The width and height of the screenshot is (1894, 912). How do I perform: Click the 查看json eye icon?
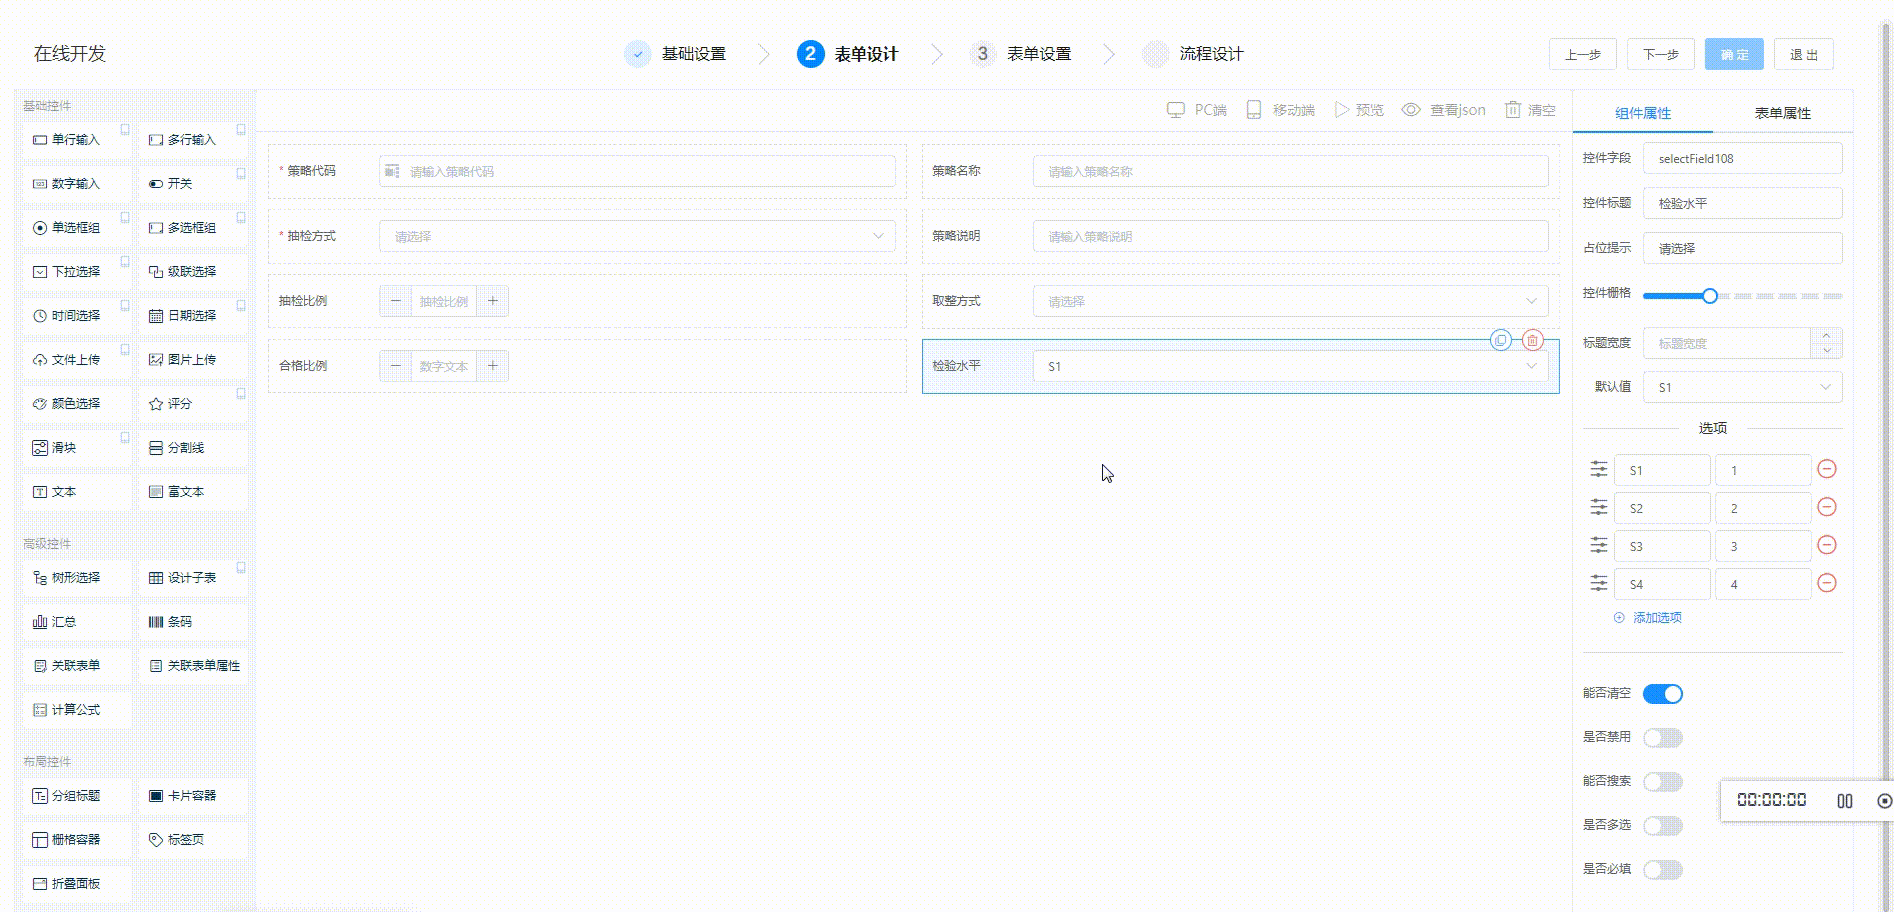coord(1411,110)
